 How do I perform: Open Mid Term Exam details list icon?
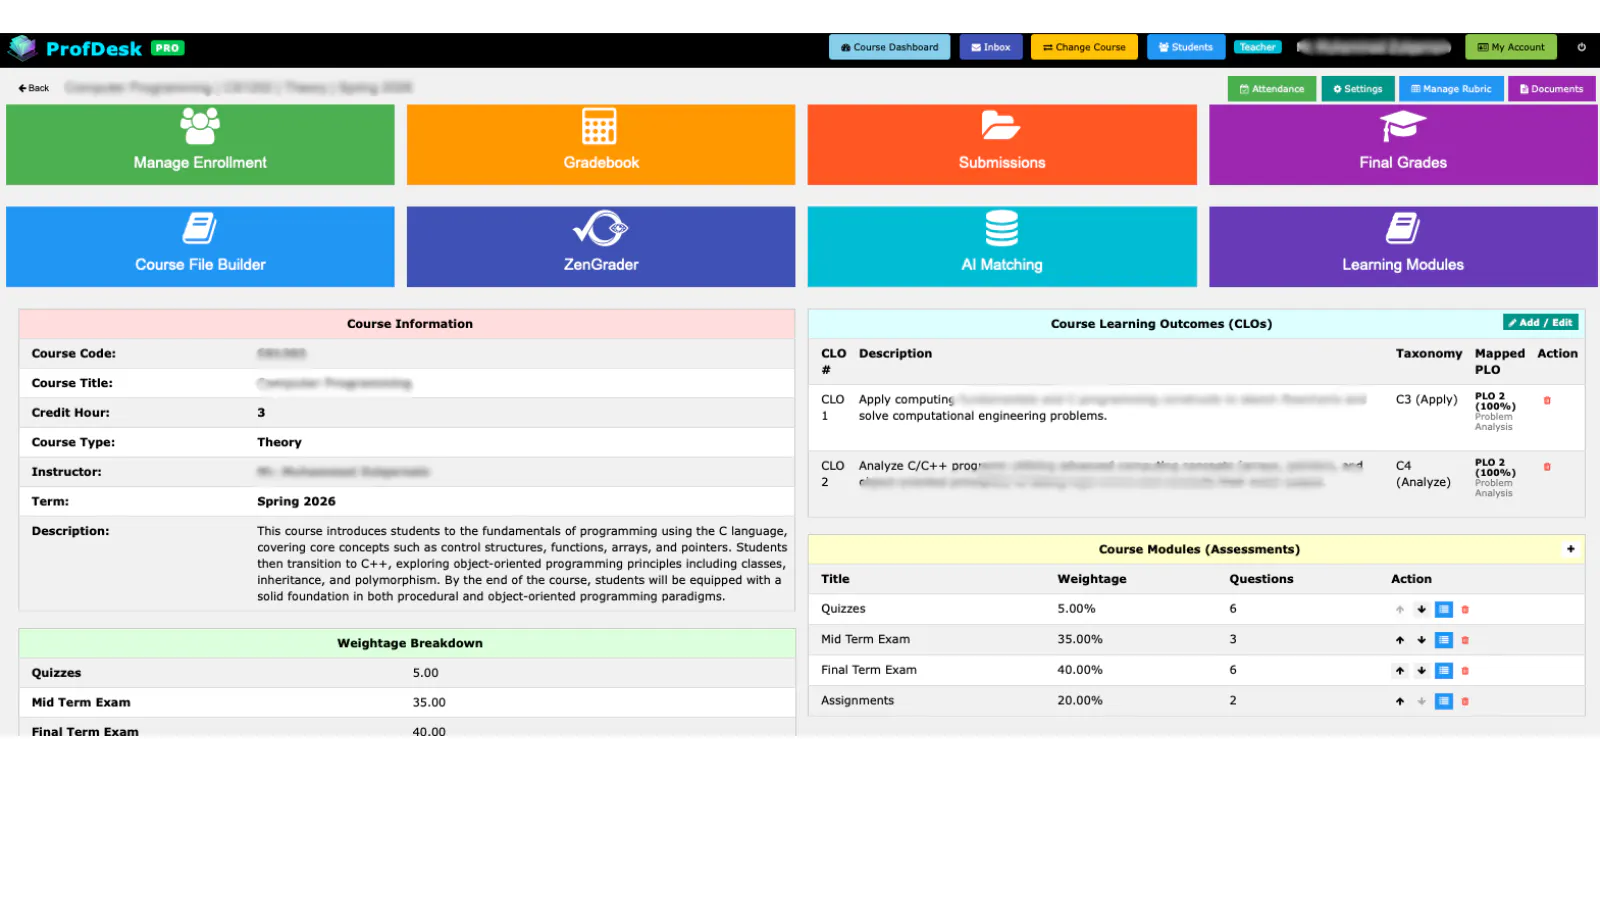pyautogui.click(x=1444, y=640)
